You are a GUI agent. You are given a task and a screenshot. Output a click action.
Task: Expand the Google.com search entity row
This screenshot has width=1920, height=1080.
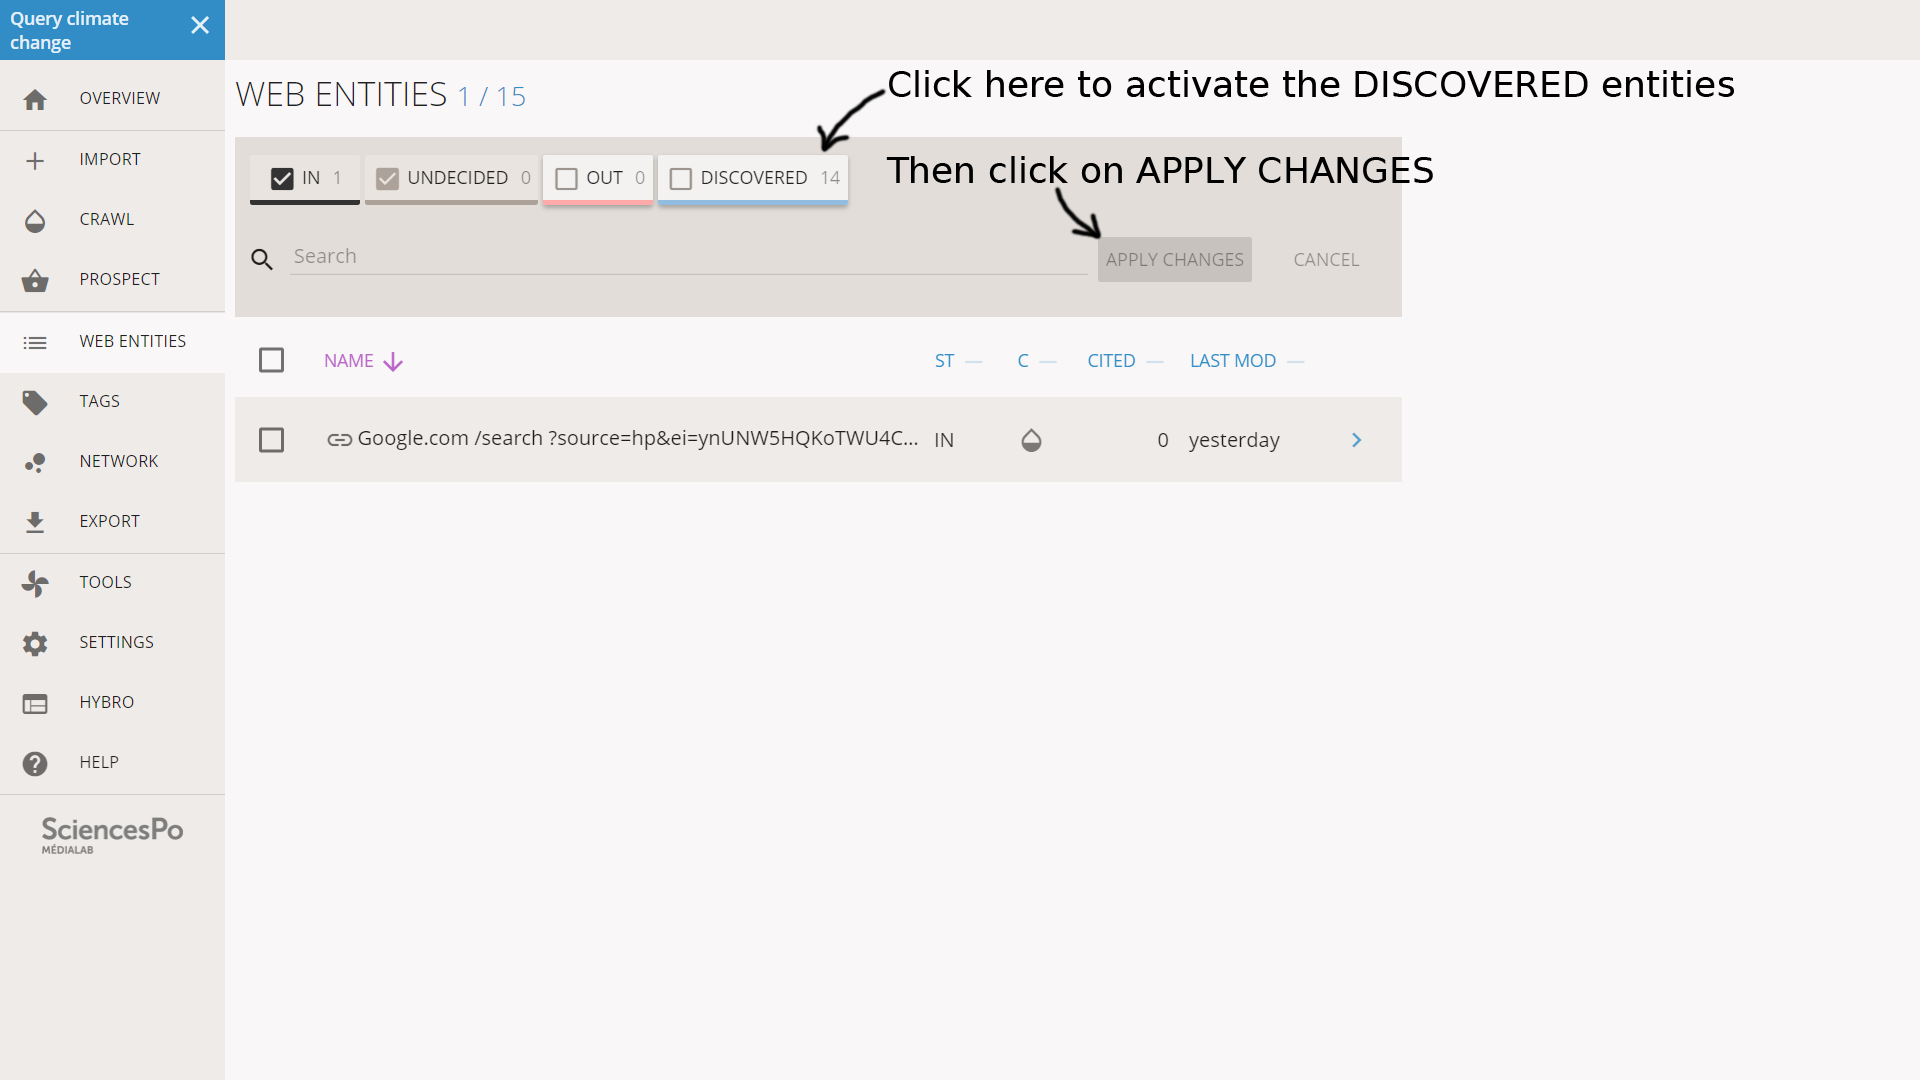(1356, 439)
